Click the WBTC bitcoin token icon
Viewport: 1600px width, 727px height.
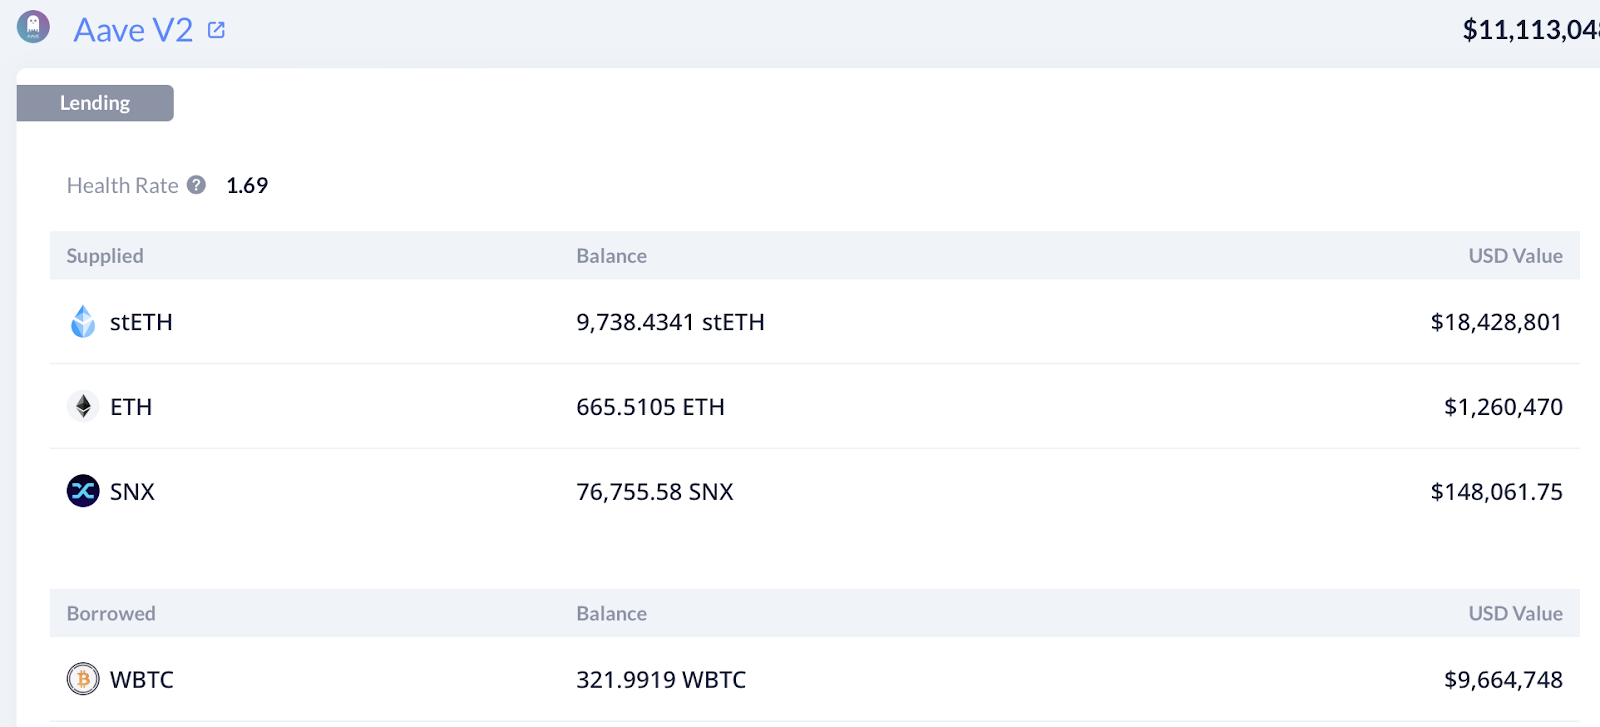(83, 680)
